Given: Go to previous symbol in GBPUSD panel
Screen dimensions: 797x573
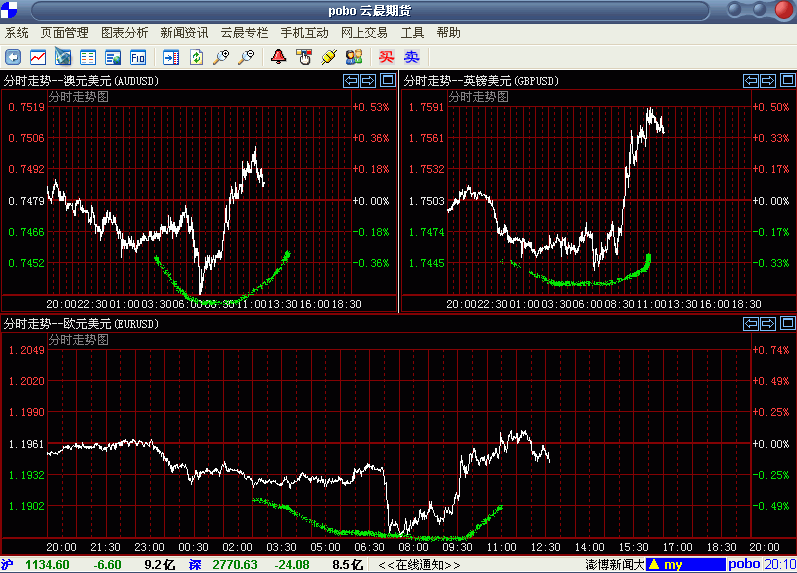Looking at the screenshot, I should click(x=751, y=80).
